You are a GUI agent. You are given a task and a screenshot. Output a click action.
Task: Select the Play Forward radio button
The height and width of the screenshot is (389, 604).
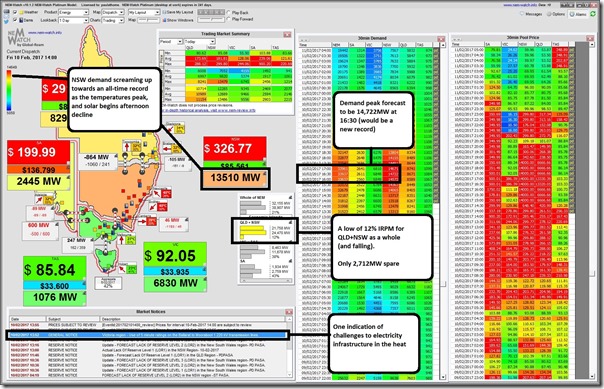tap(229, 19)
